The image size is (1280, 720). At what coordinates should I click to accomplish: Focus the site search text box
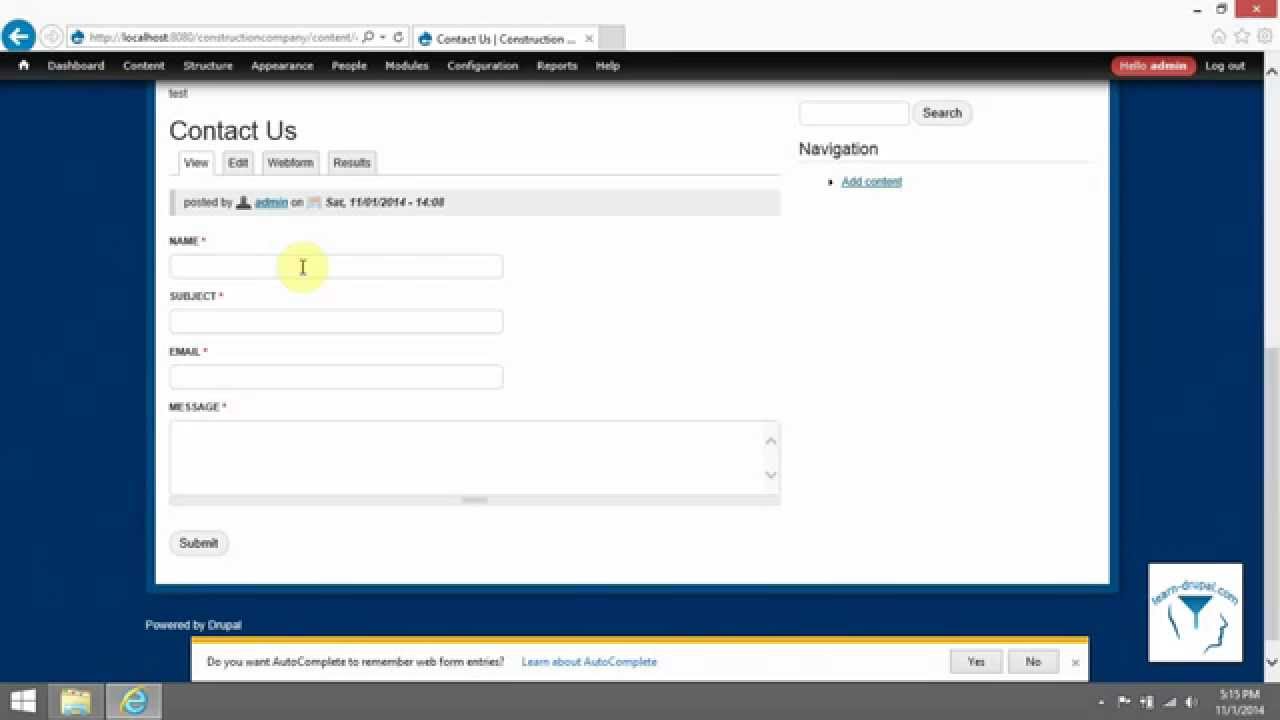pyautogui.click(x=854, y=113)
